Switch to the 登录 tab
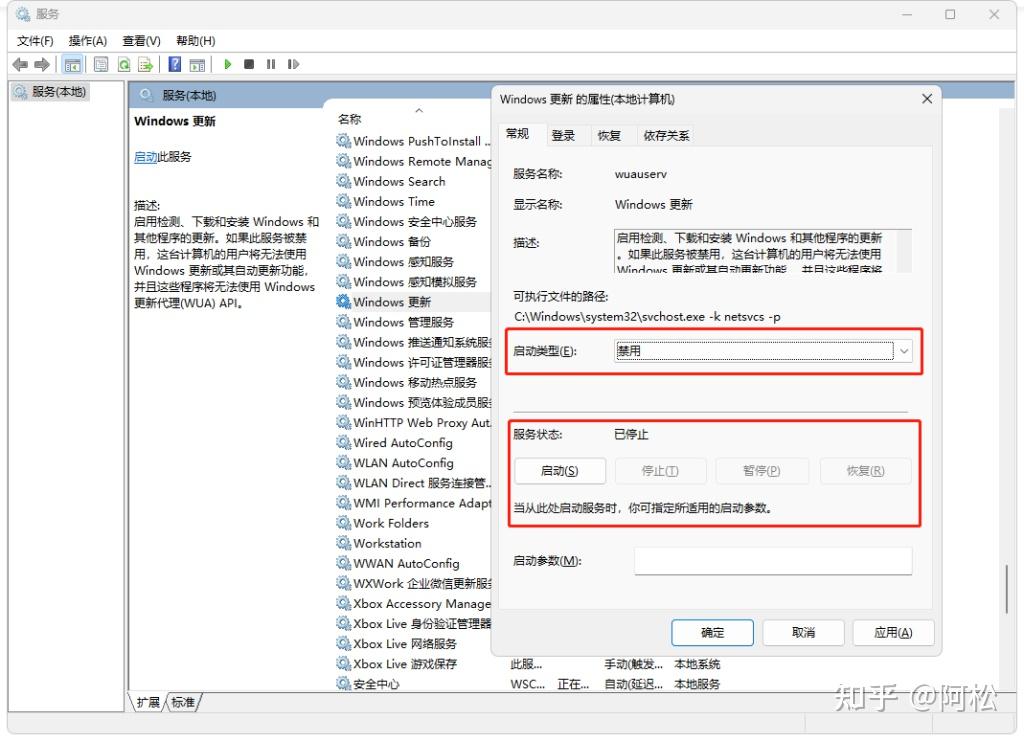Image resolution: width=1024 pixels, height=741 pixels. pyautogui.click(x=563, y=136)
